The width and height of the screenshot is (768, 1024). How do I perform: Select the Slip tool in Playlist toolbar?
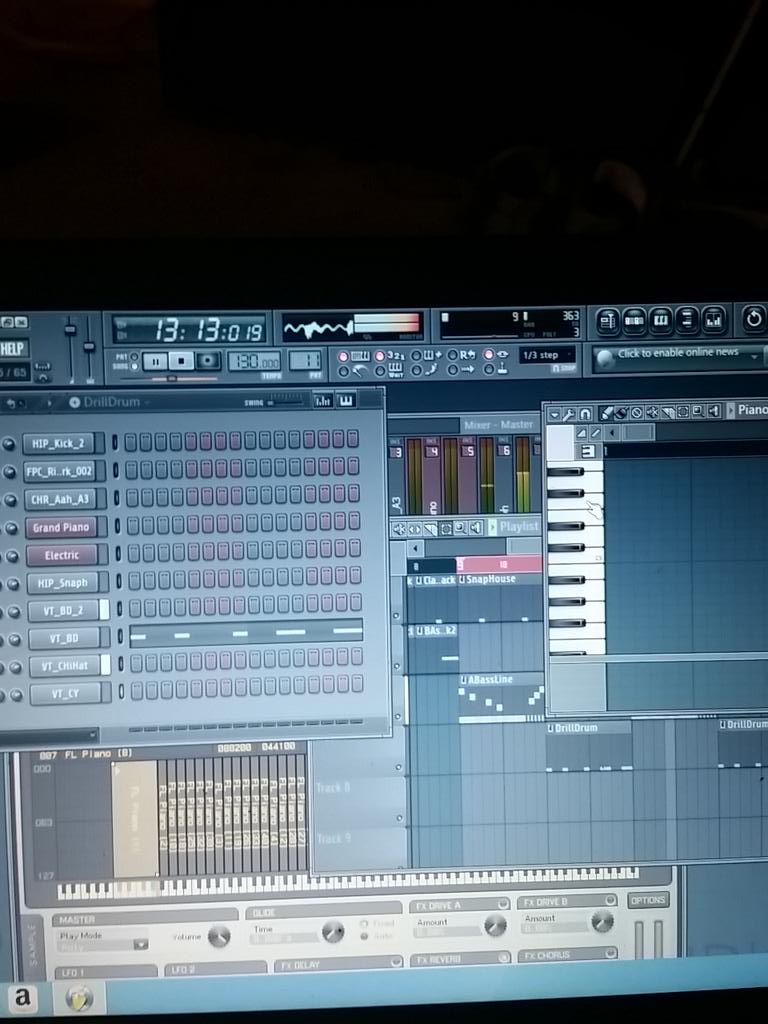(x=415, y=529)
